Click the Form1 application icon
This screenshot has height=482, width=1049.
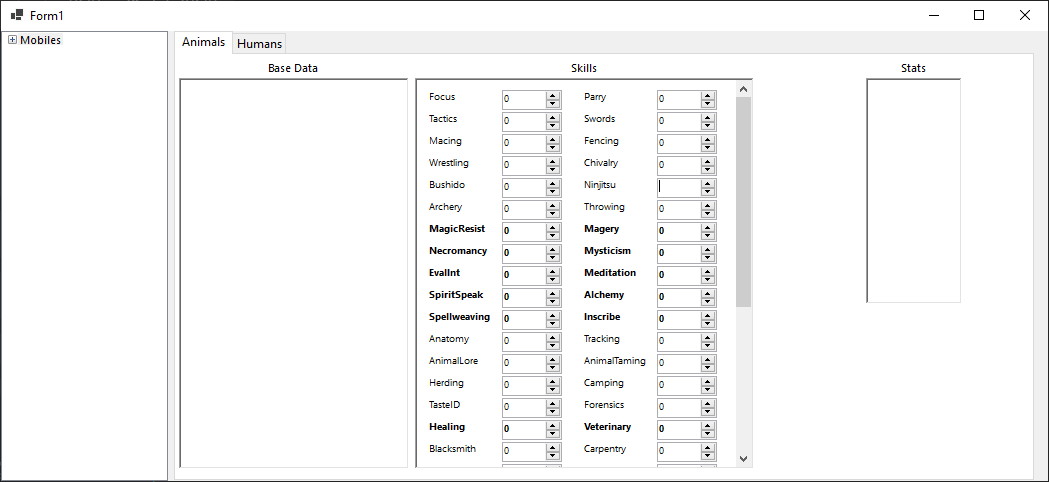click(16, 15)
